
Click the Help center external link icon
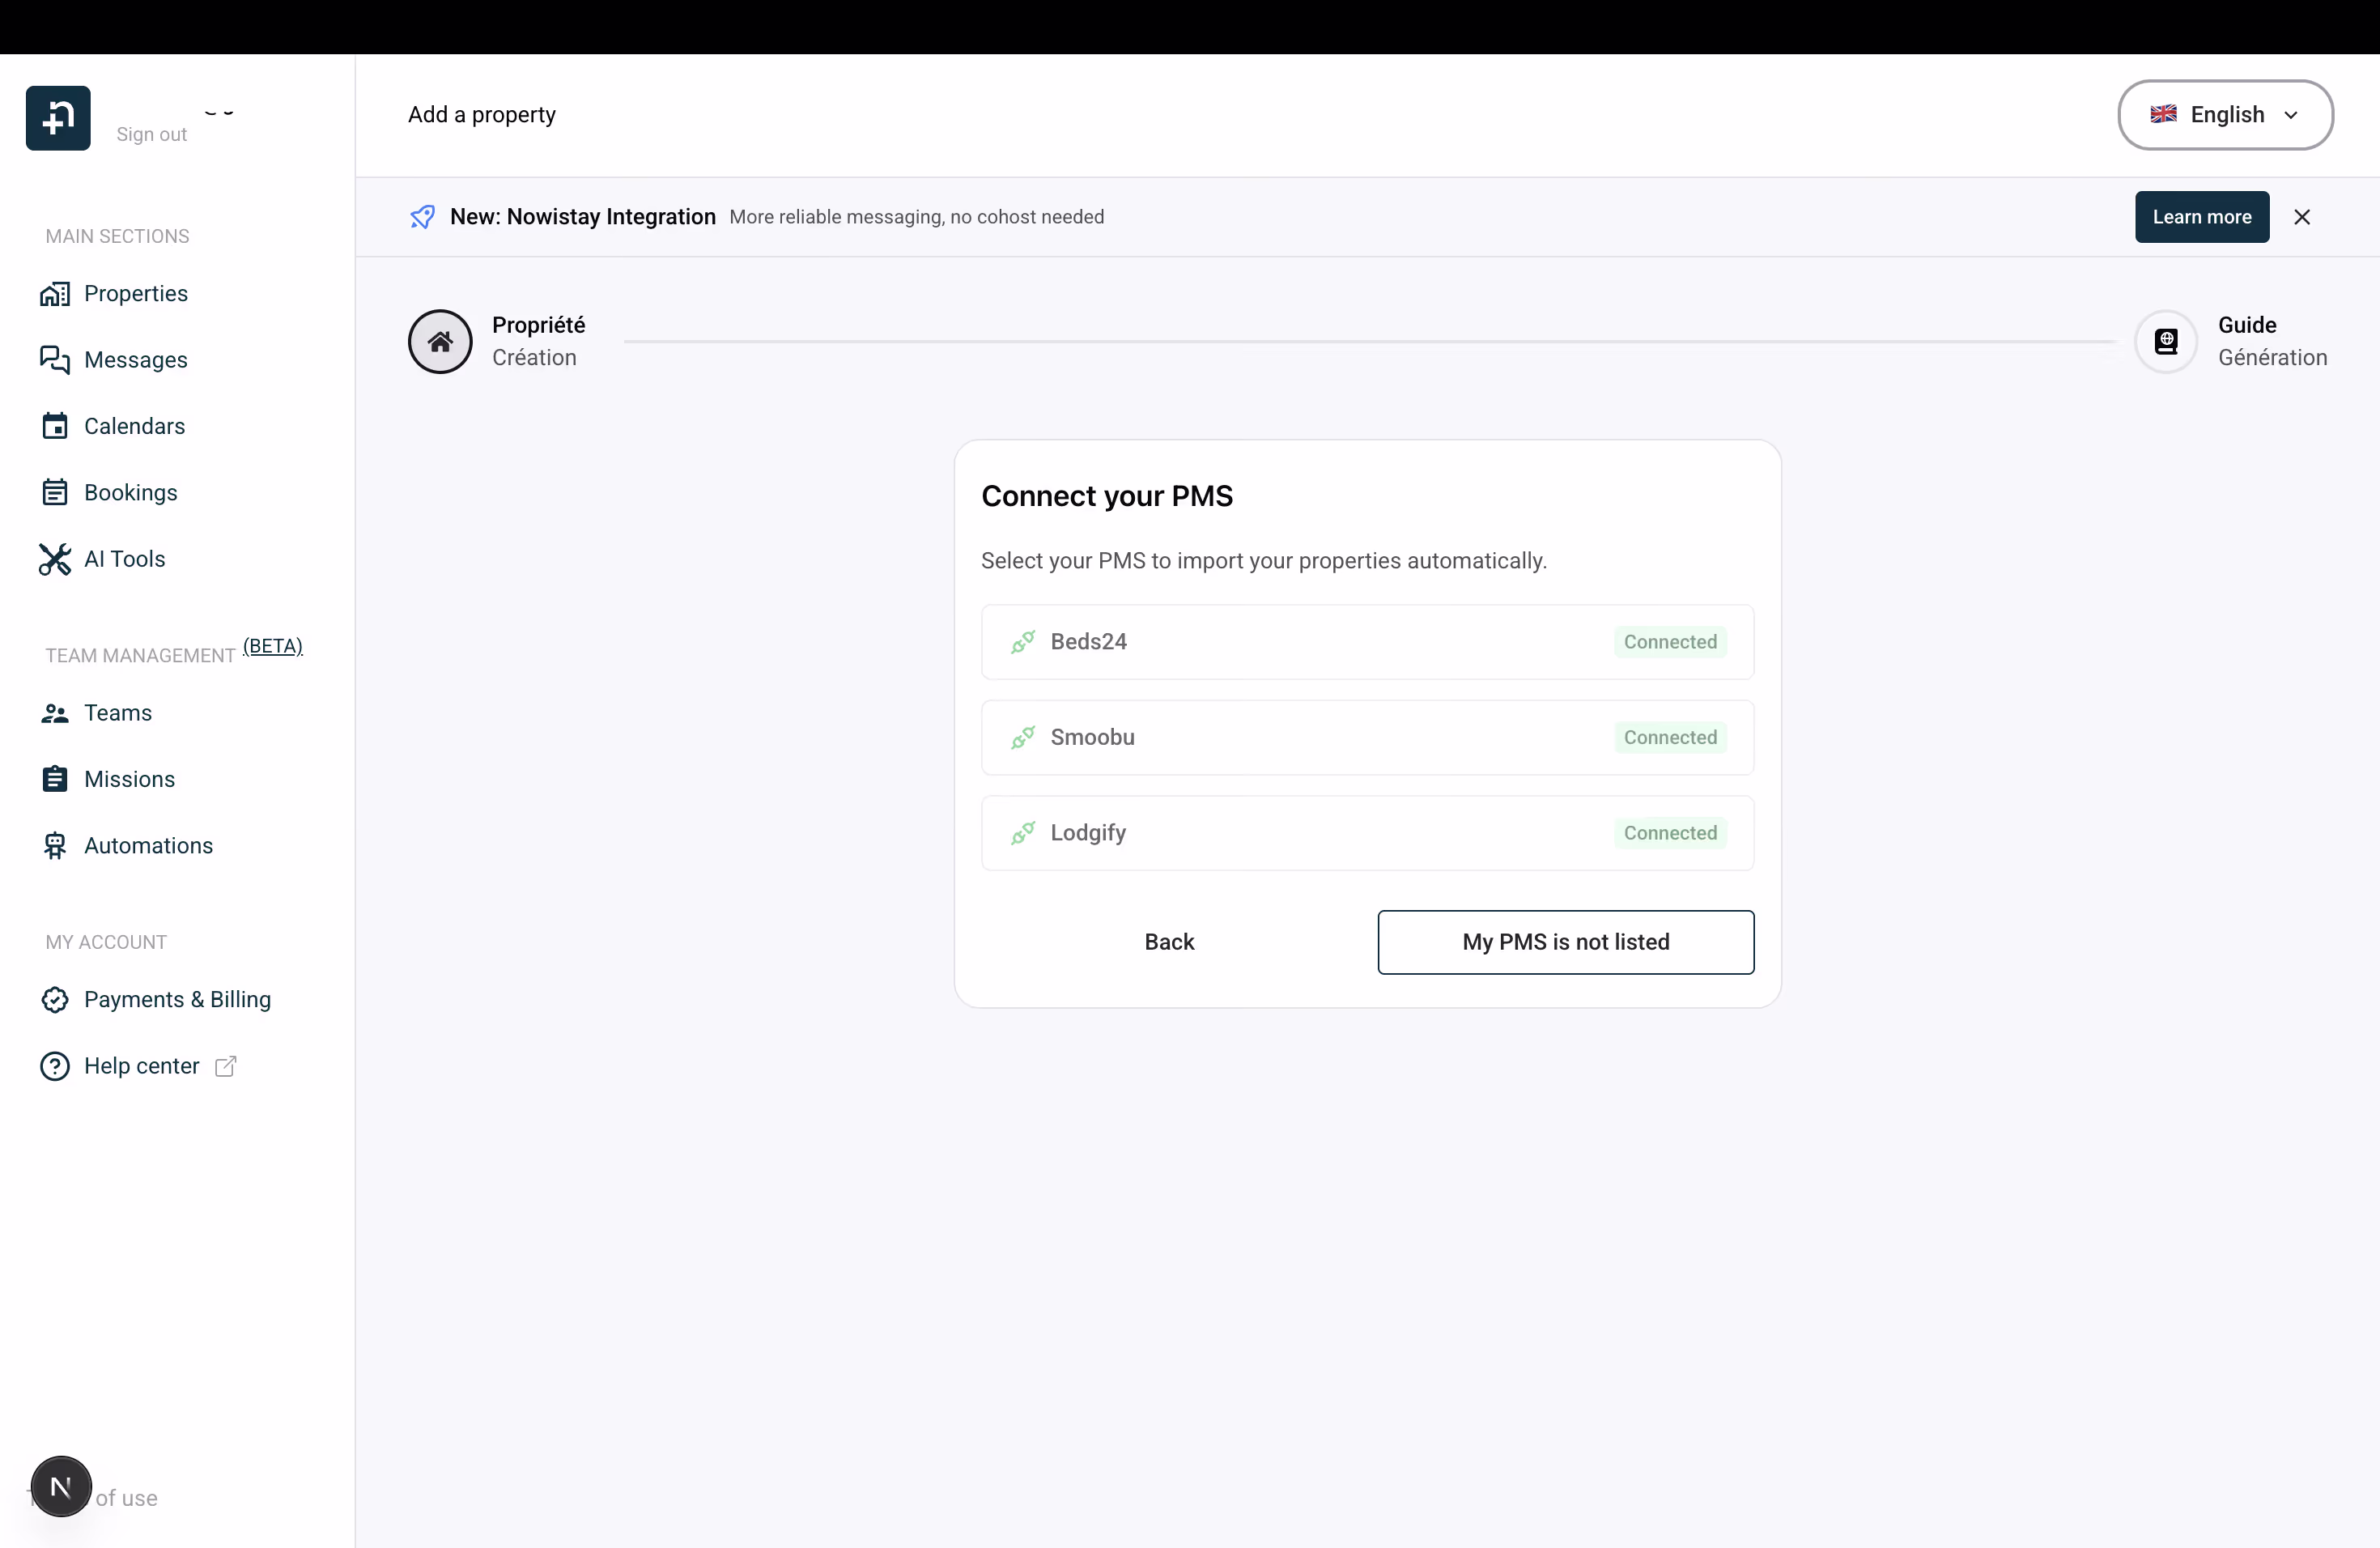pos(226,1066)
